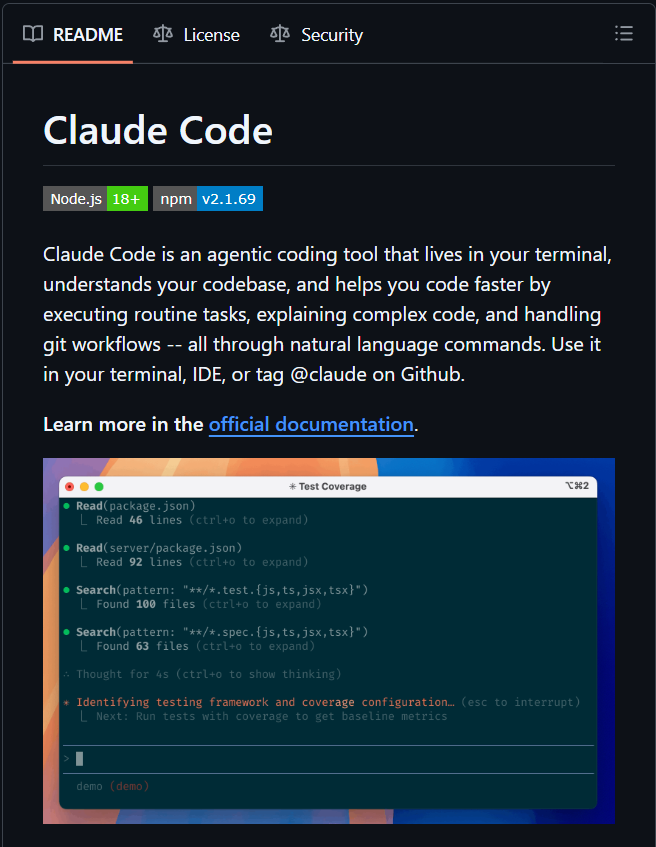Image resolution: width=656 pixels, height=847 pixels.
Task: Click the Test Coverage terminal title
Action: click(327, 486)
